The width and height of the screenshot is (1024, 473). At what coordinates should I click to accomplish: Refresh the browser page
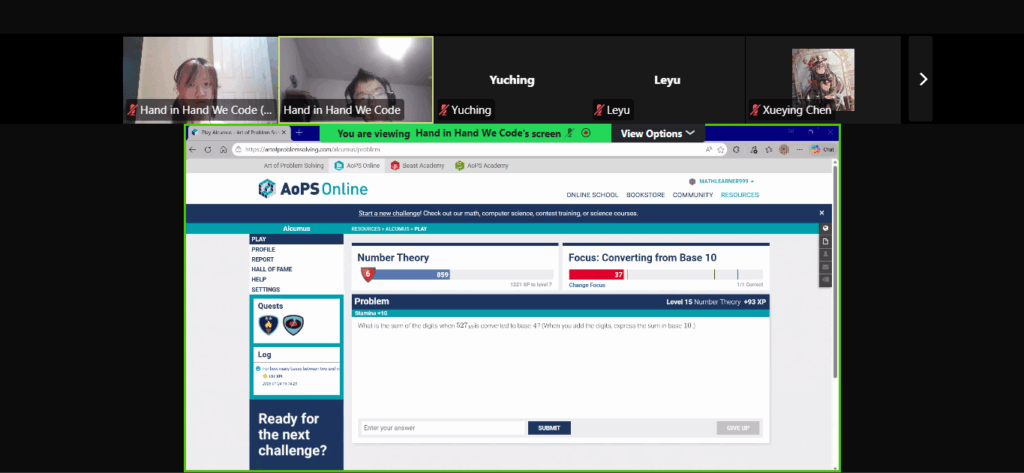click(208, 149)
